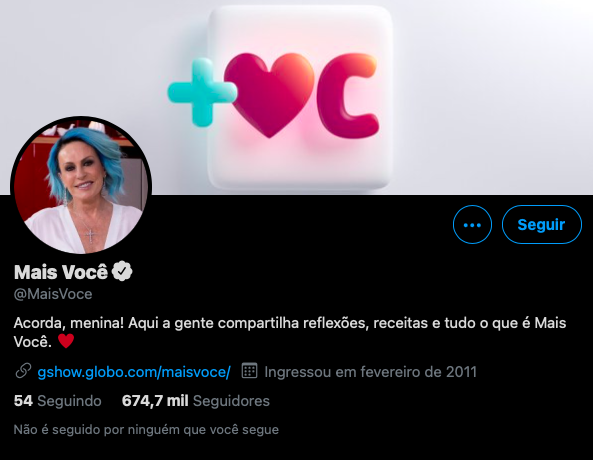Click the @MaisVoce handle text
The height and width of the screenshot is (460, 593).
pos(53,294)
